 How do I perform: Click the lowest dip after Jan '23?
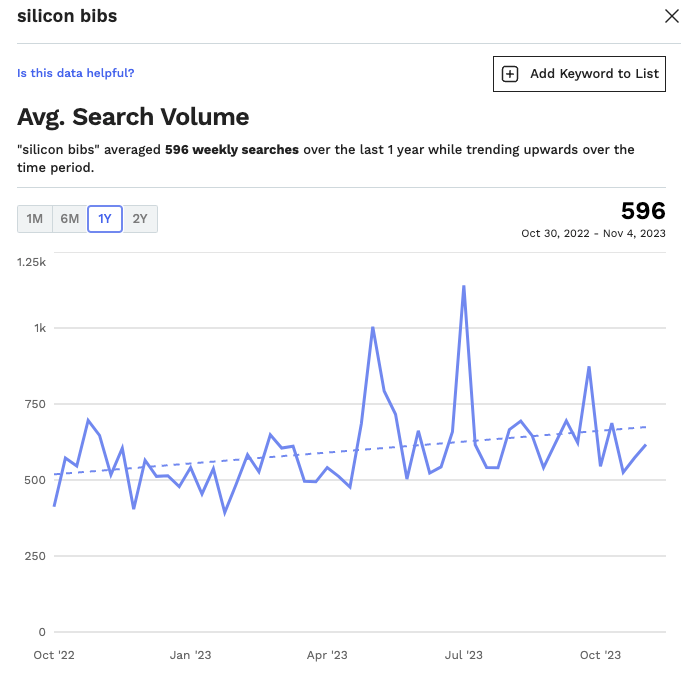(x=225, y=513)
